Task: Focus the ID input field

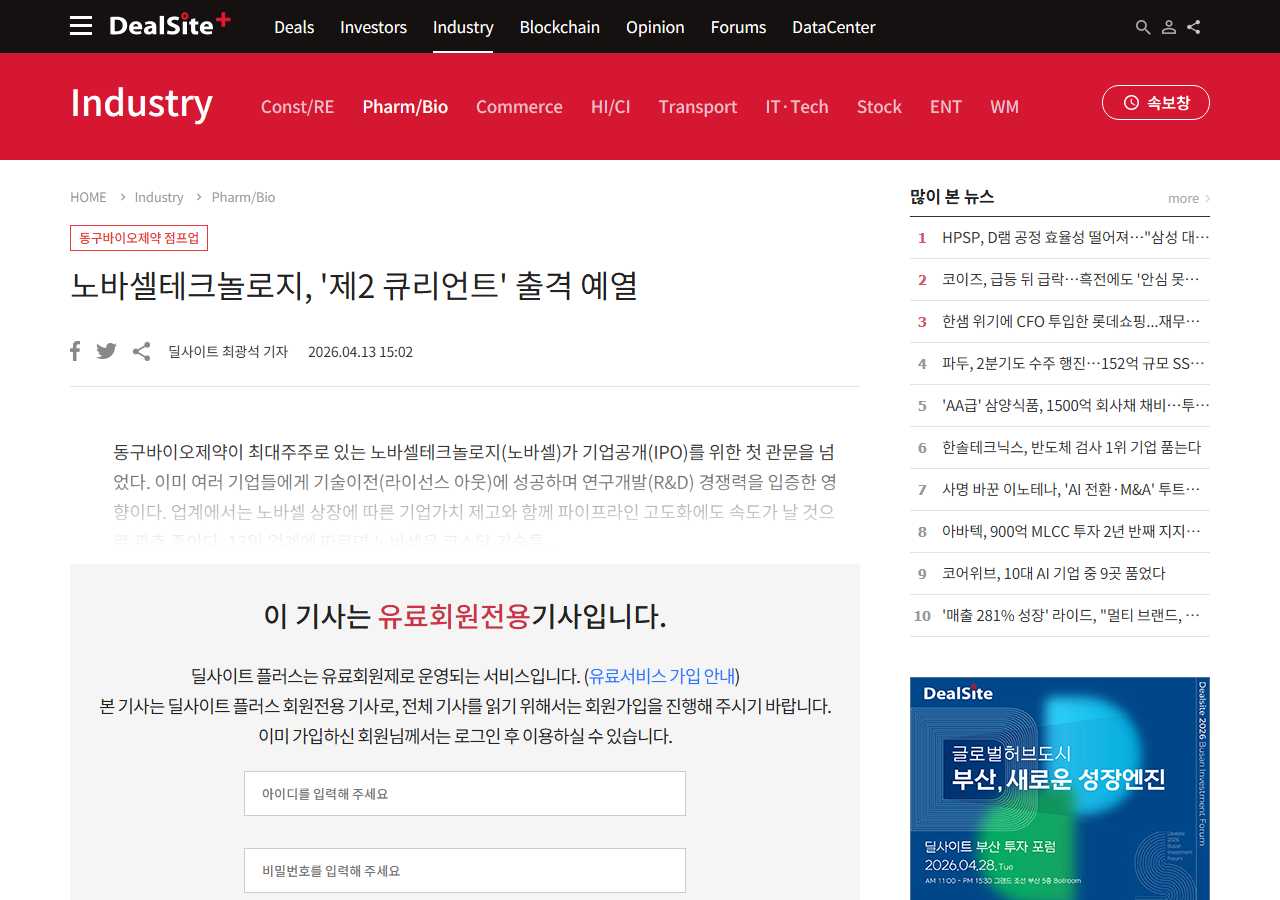Action: click(464, 793)
